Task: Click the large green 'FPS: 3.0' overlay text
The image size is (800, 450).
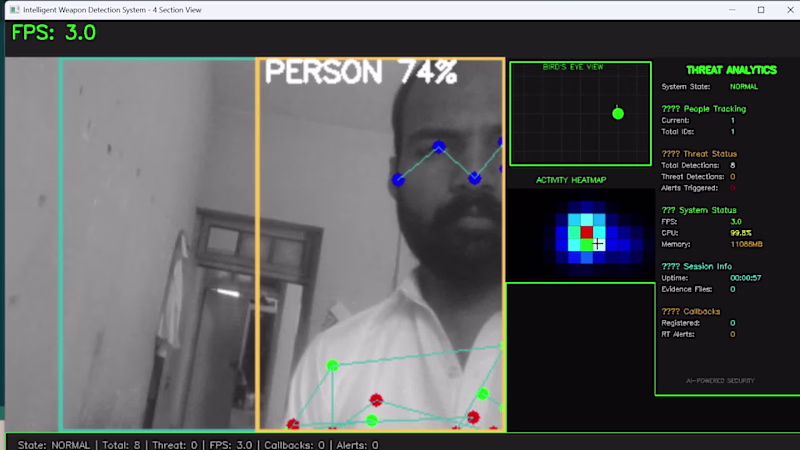Action: (x=54, y=33)
